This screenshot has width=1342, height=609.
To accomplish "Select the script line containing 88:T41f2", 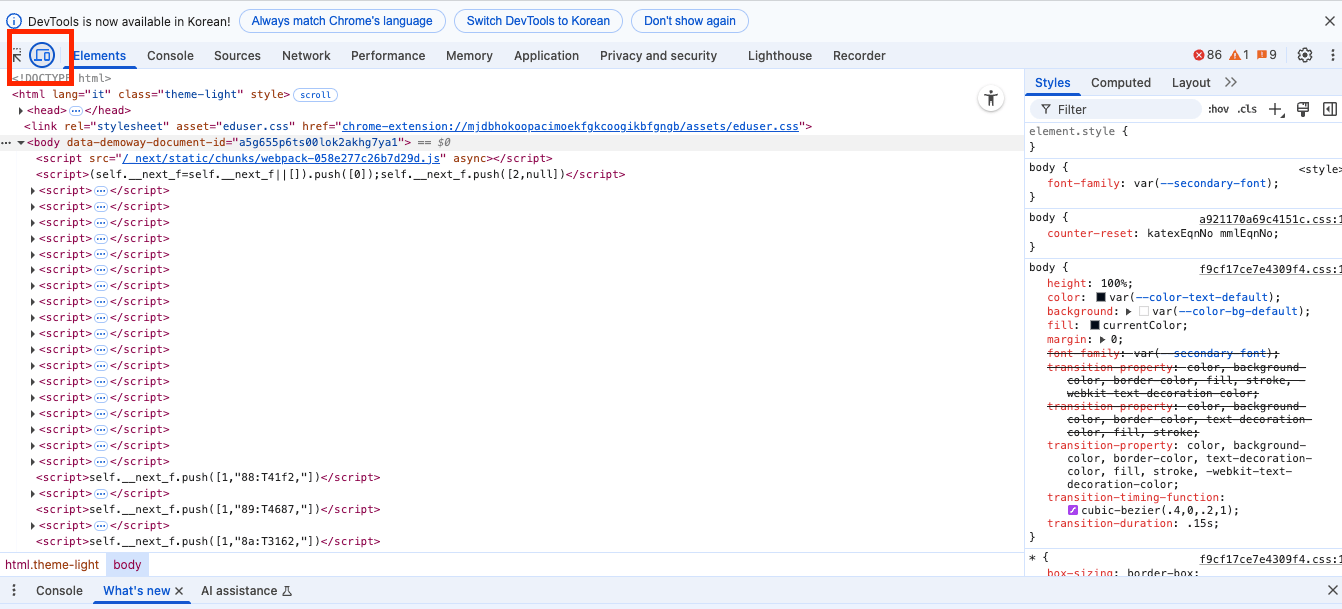I will [208, 478].
